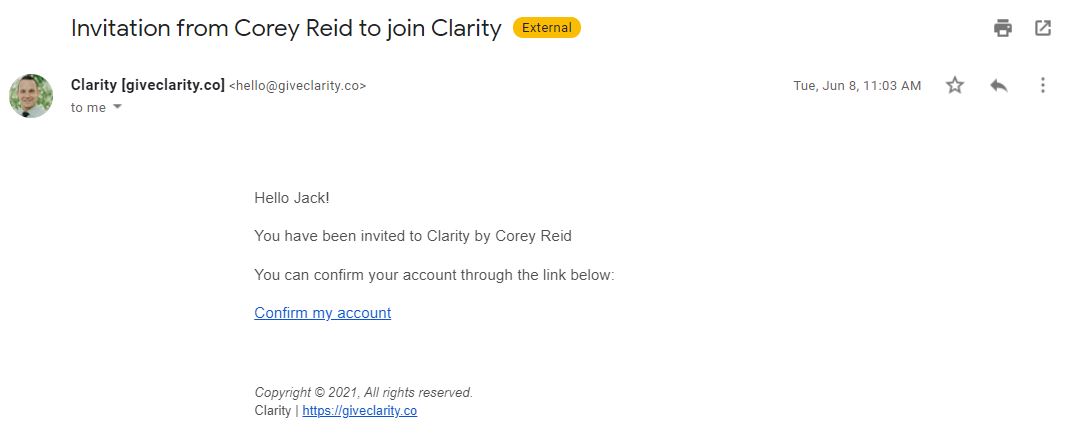Screen dimensions: 1065x443
Task: Click the sender name "Clarity [giveclarity.co]"
Action: pos(148,85)
